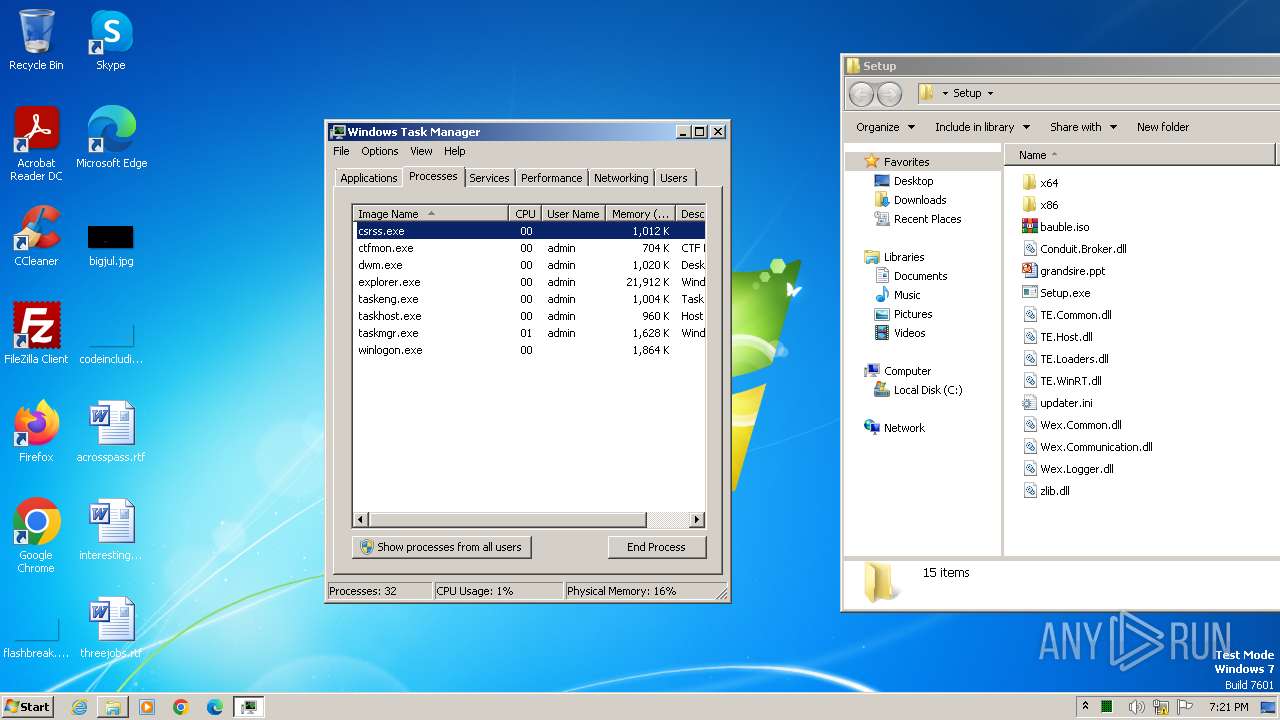Open Windows Media Player taskbar icon
The height and width of the screenshot is (720, 1280).
(x=147, y=707)
